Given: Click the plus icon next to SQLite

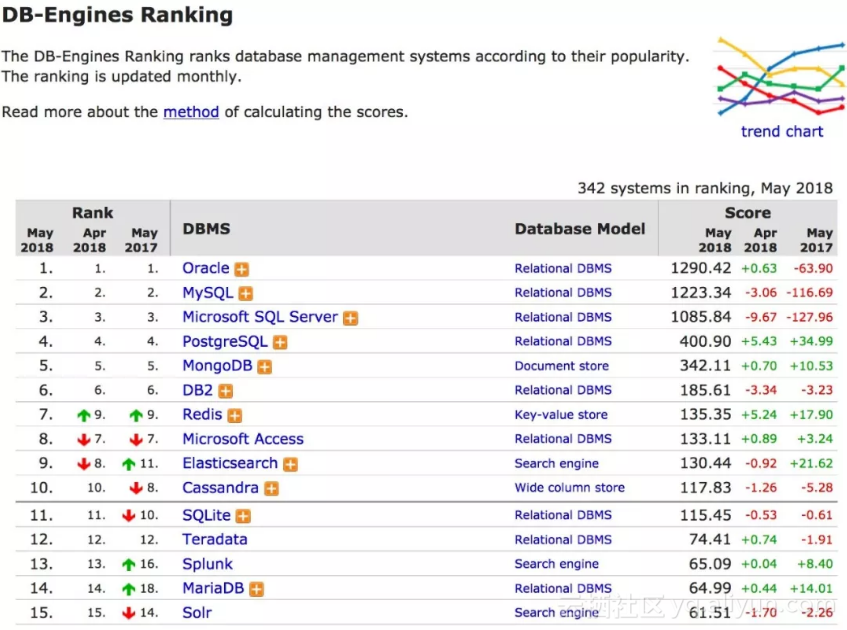Looking at the screenshot, I should 244,517.
